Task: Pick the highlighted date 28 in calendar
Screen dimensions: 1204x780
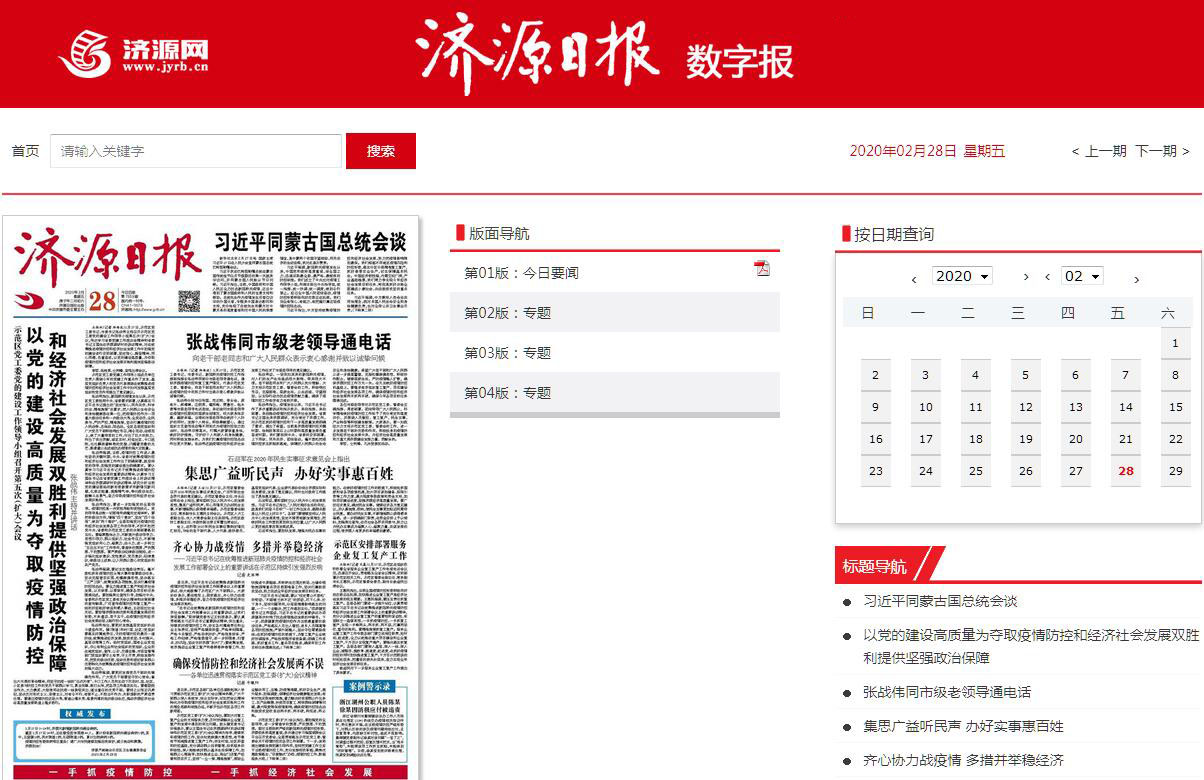Action: [x=1126, y=471]
